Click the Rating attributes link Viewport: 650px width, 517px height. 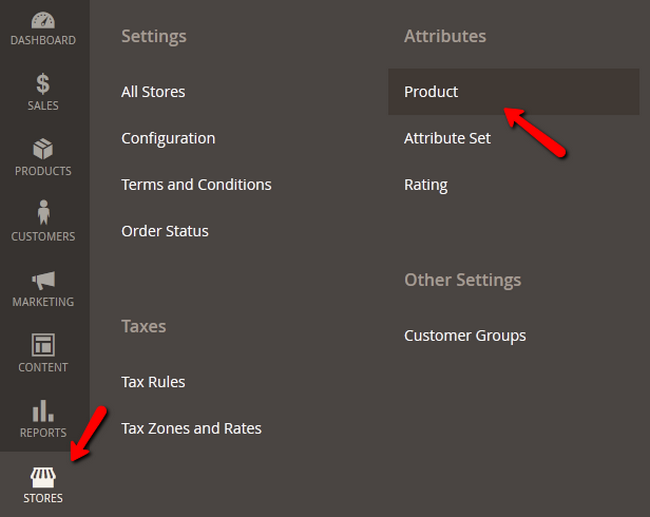click(x=425, y=185)
